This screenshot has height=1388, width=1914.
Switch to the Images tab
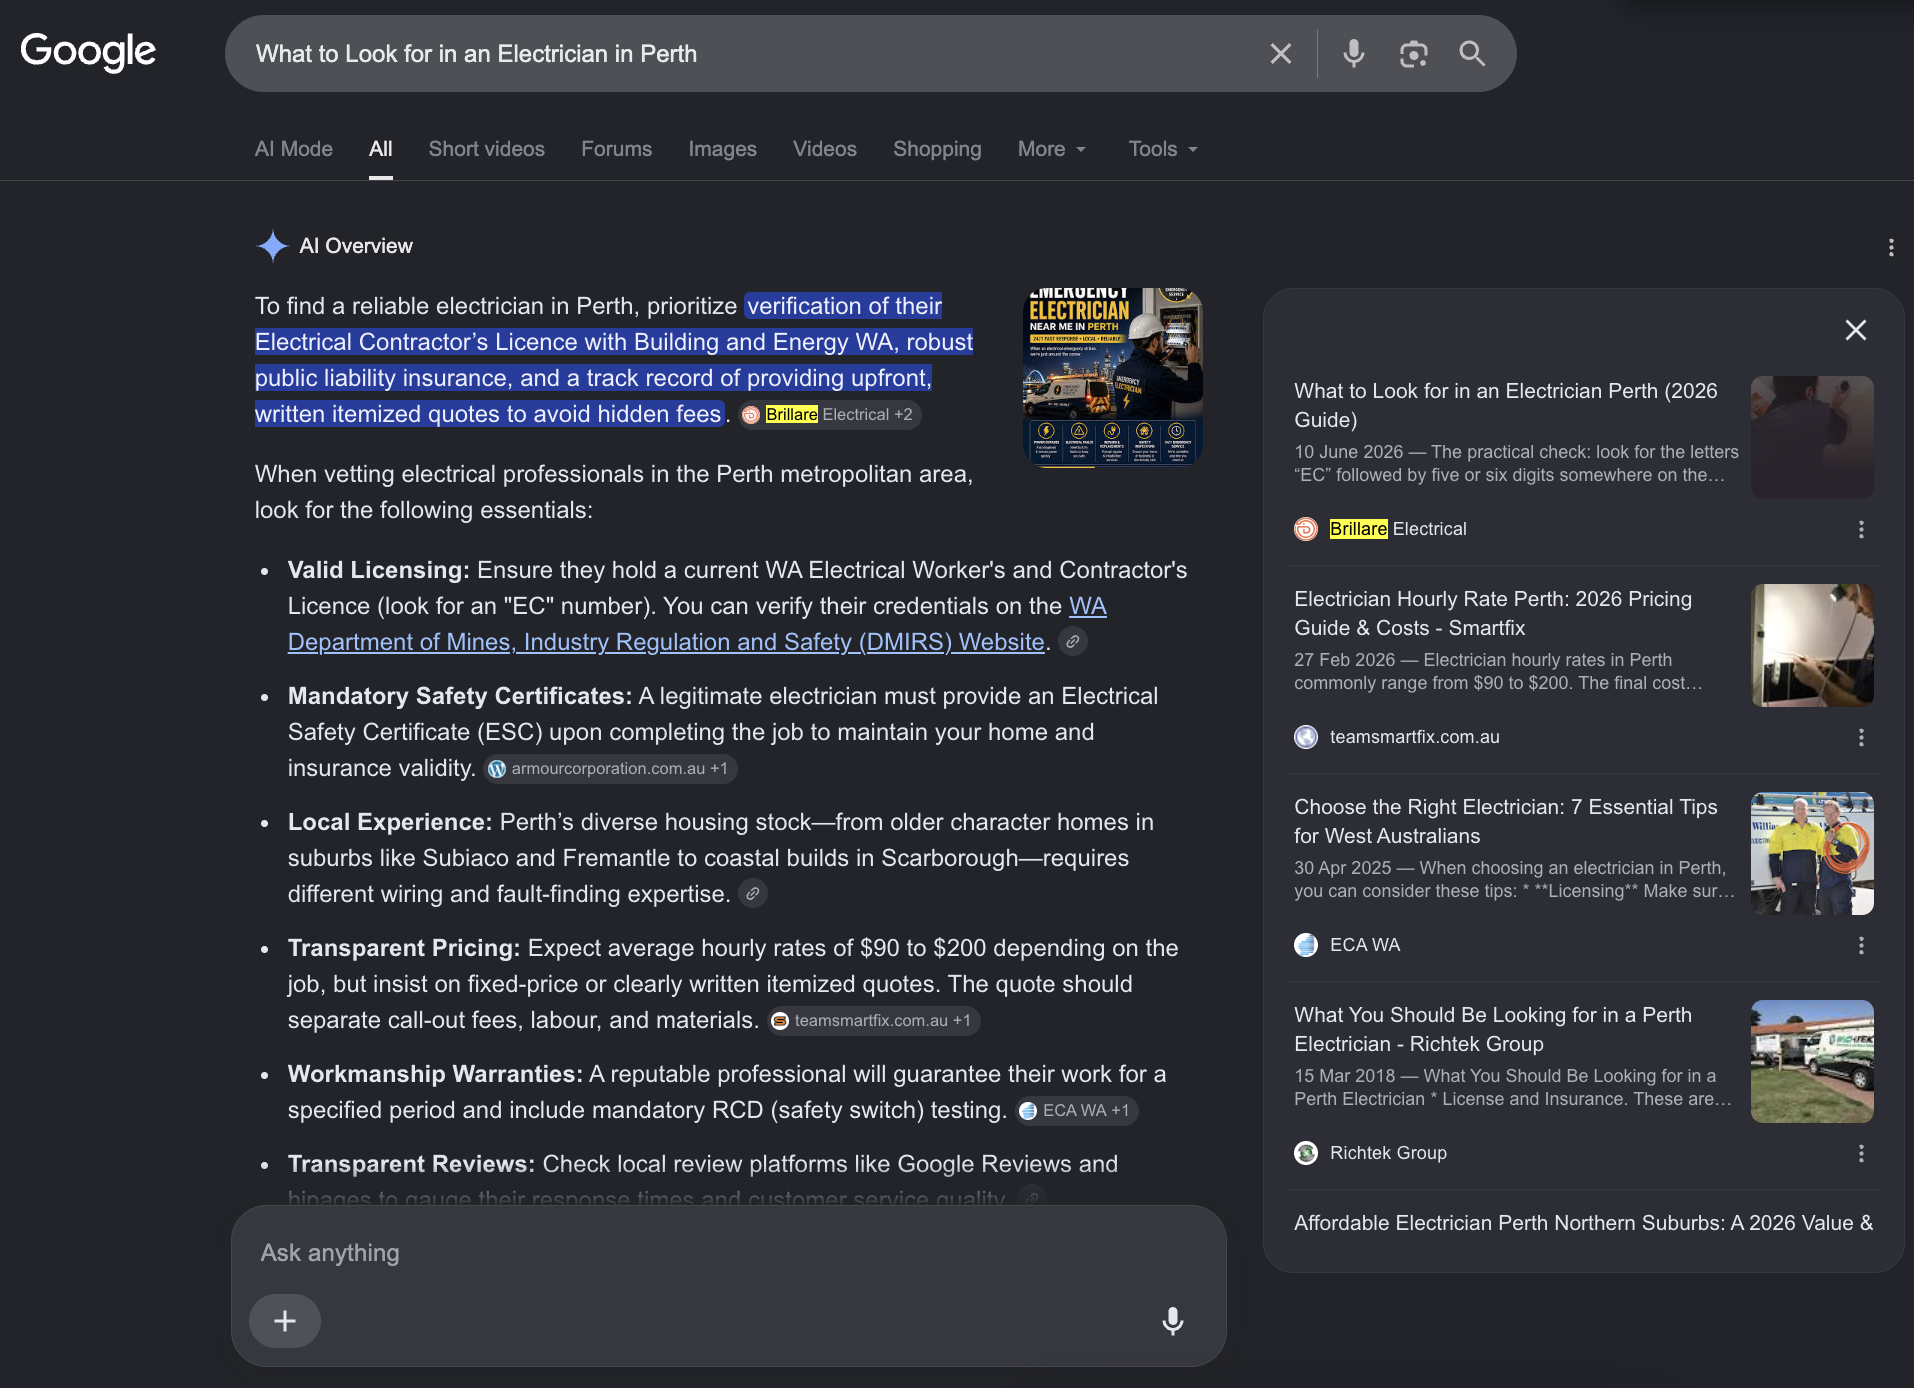(x=722, y=149)
